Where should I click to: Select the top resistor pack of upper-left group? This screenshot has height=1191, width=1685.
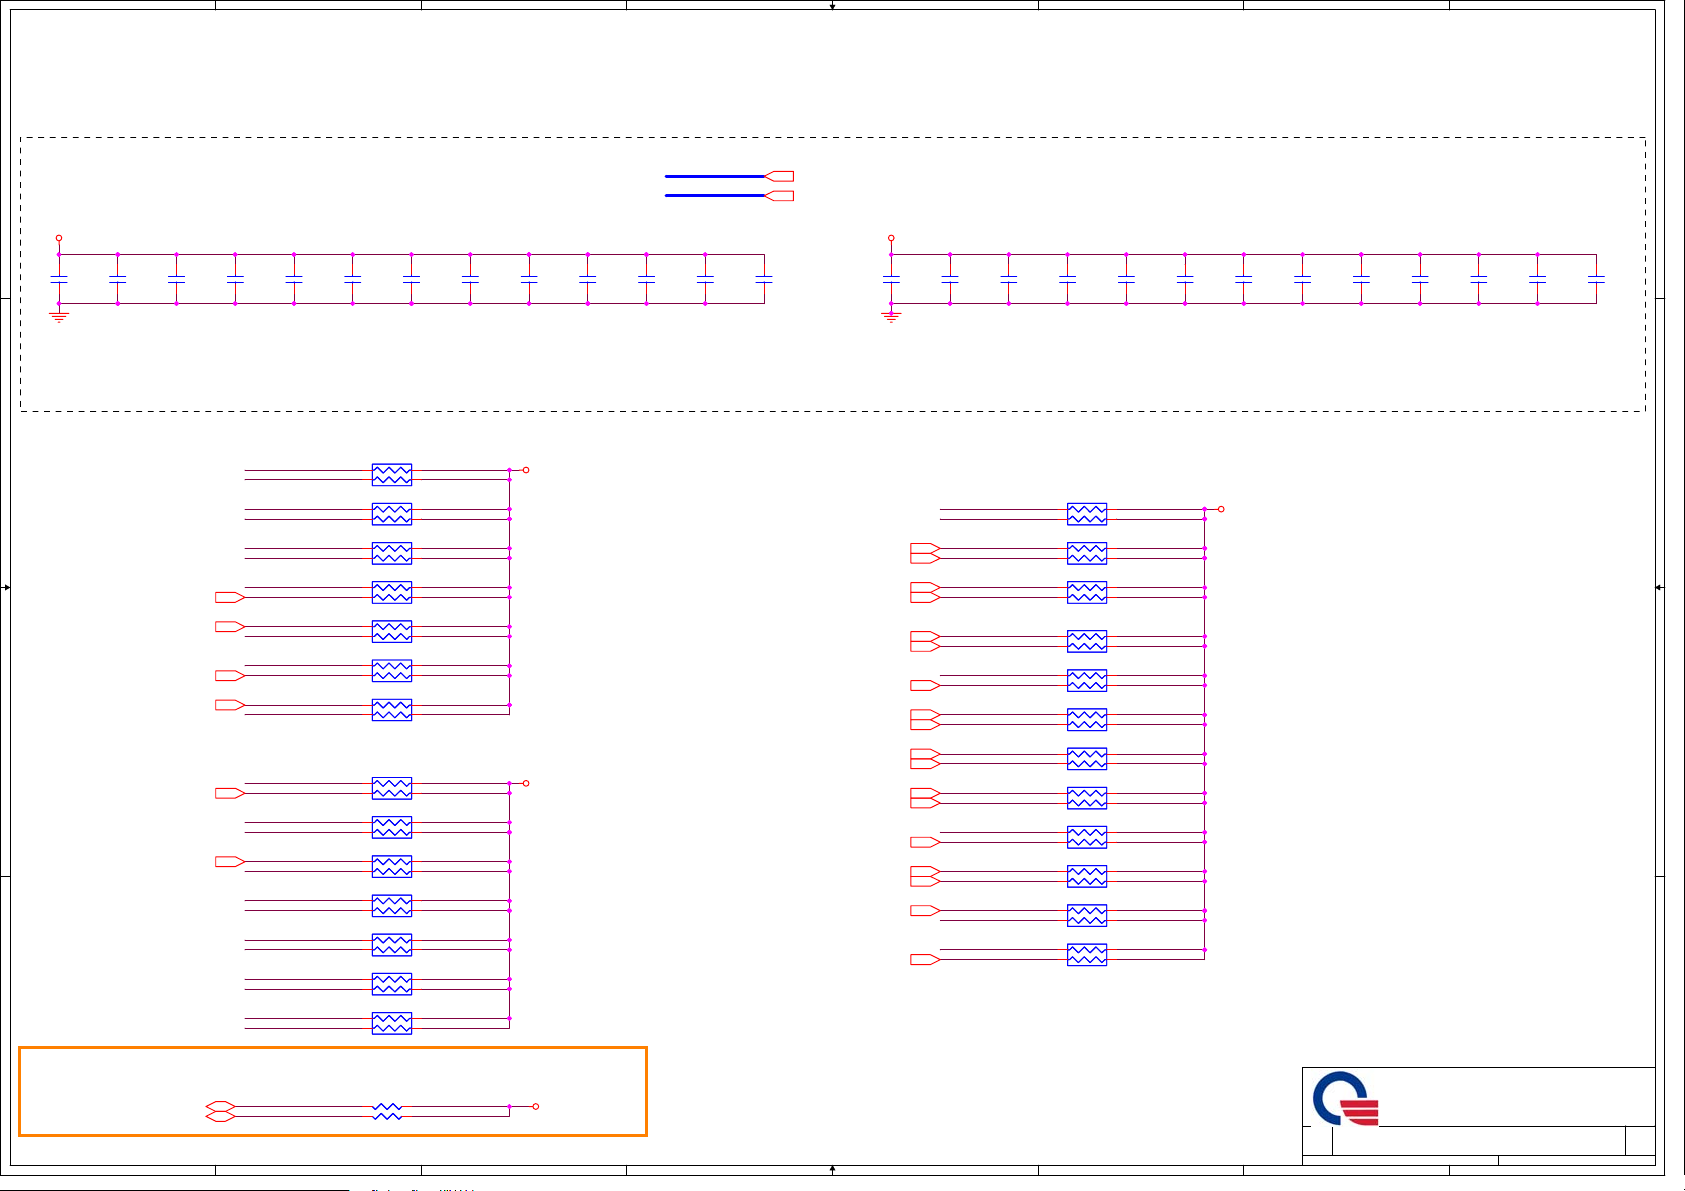point(392,475)
